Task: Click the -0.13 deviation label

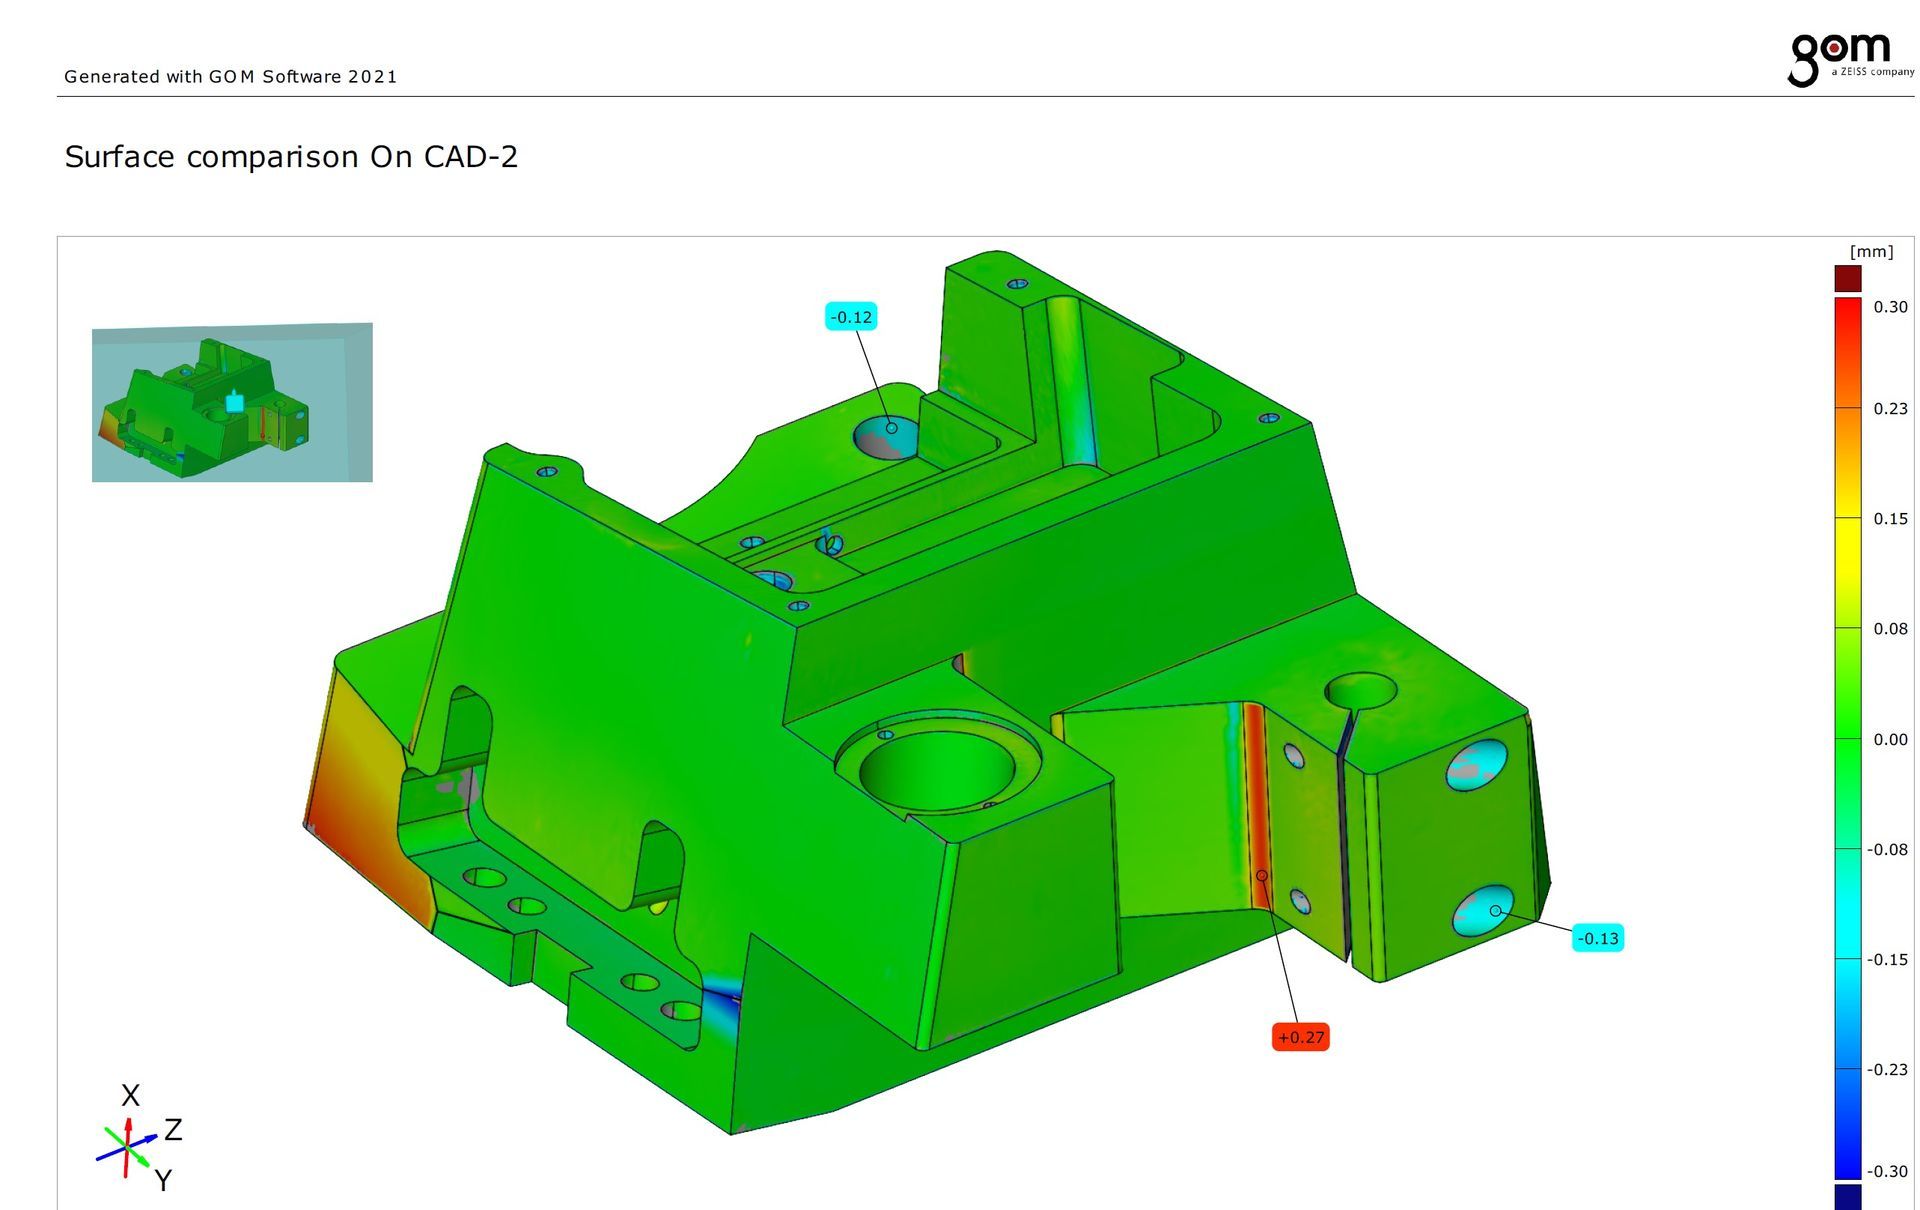Action: [x=1597, y=938]
